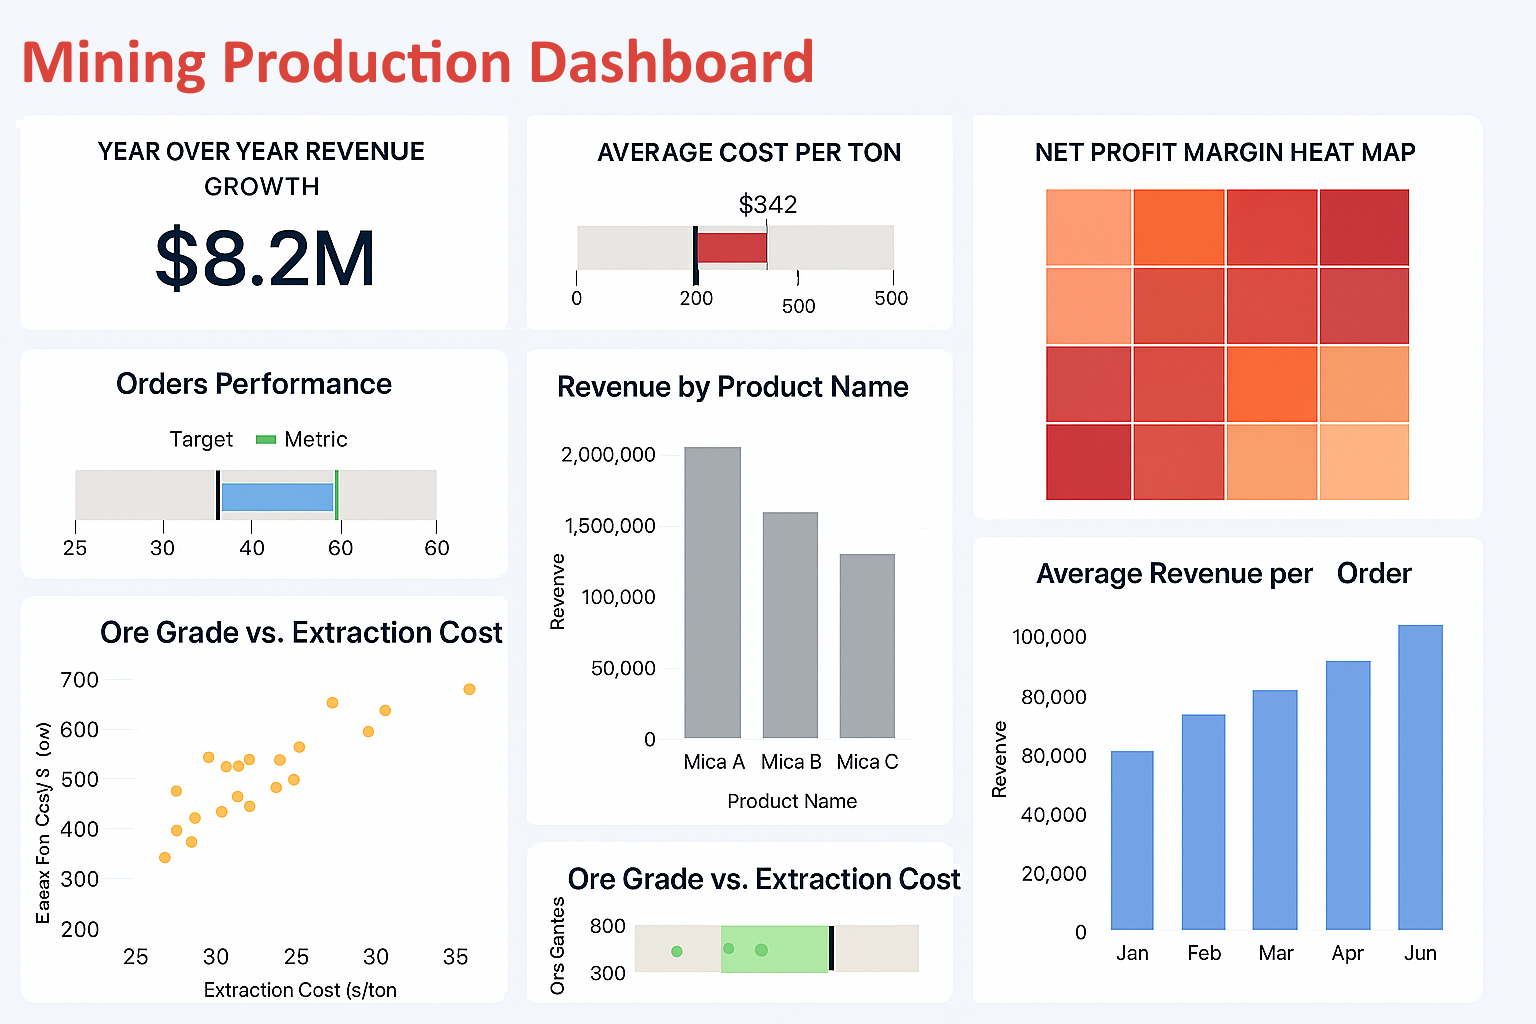Click the lightest orange heat map cell
Screen dimensions: 1536x1024
(x=1364, y=461)
